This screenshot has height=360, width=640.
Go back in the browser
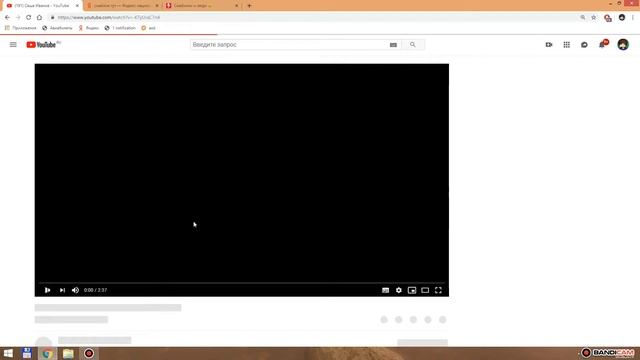7,18
